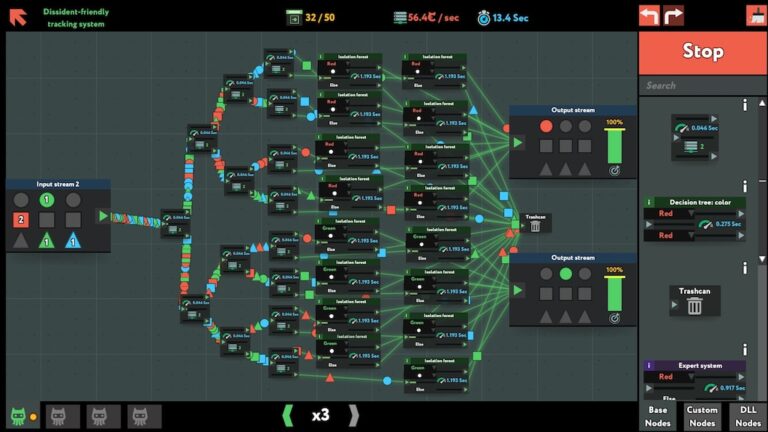This screenshot has width=768, height=432.
Task: Select the green cat profile icon
Action: click(x=18, y=416)
